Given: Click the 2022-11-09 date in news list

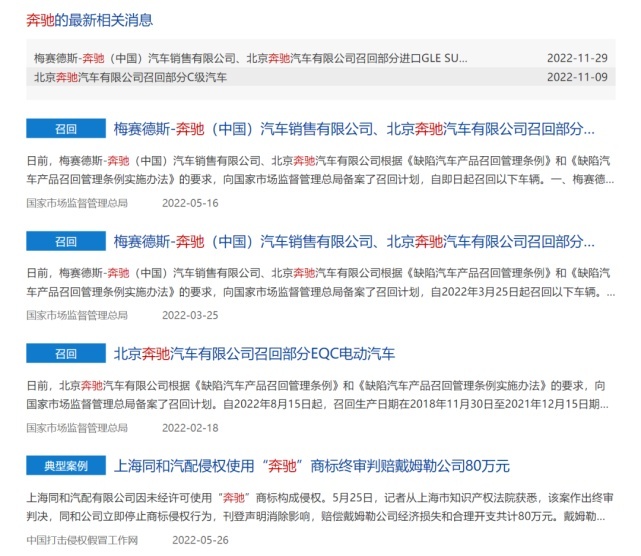Looking at the screenshot, I should pos(577,77).
